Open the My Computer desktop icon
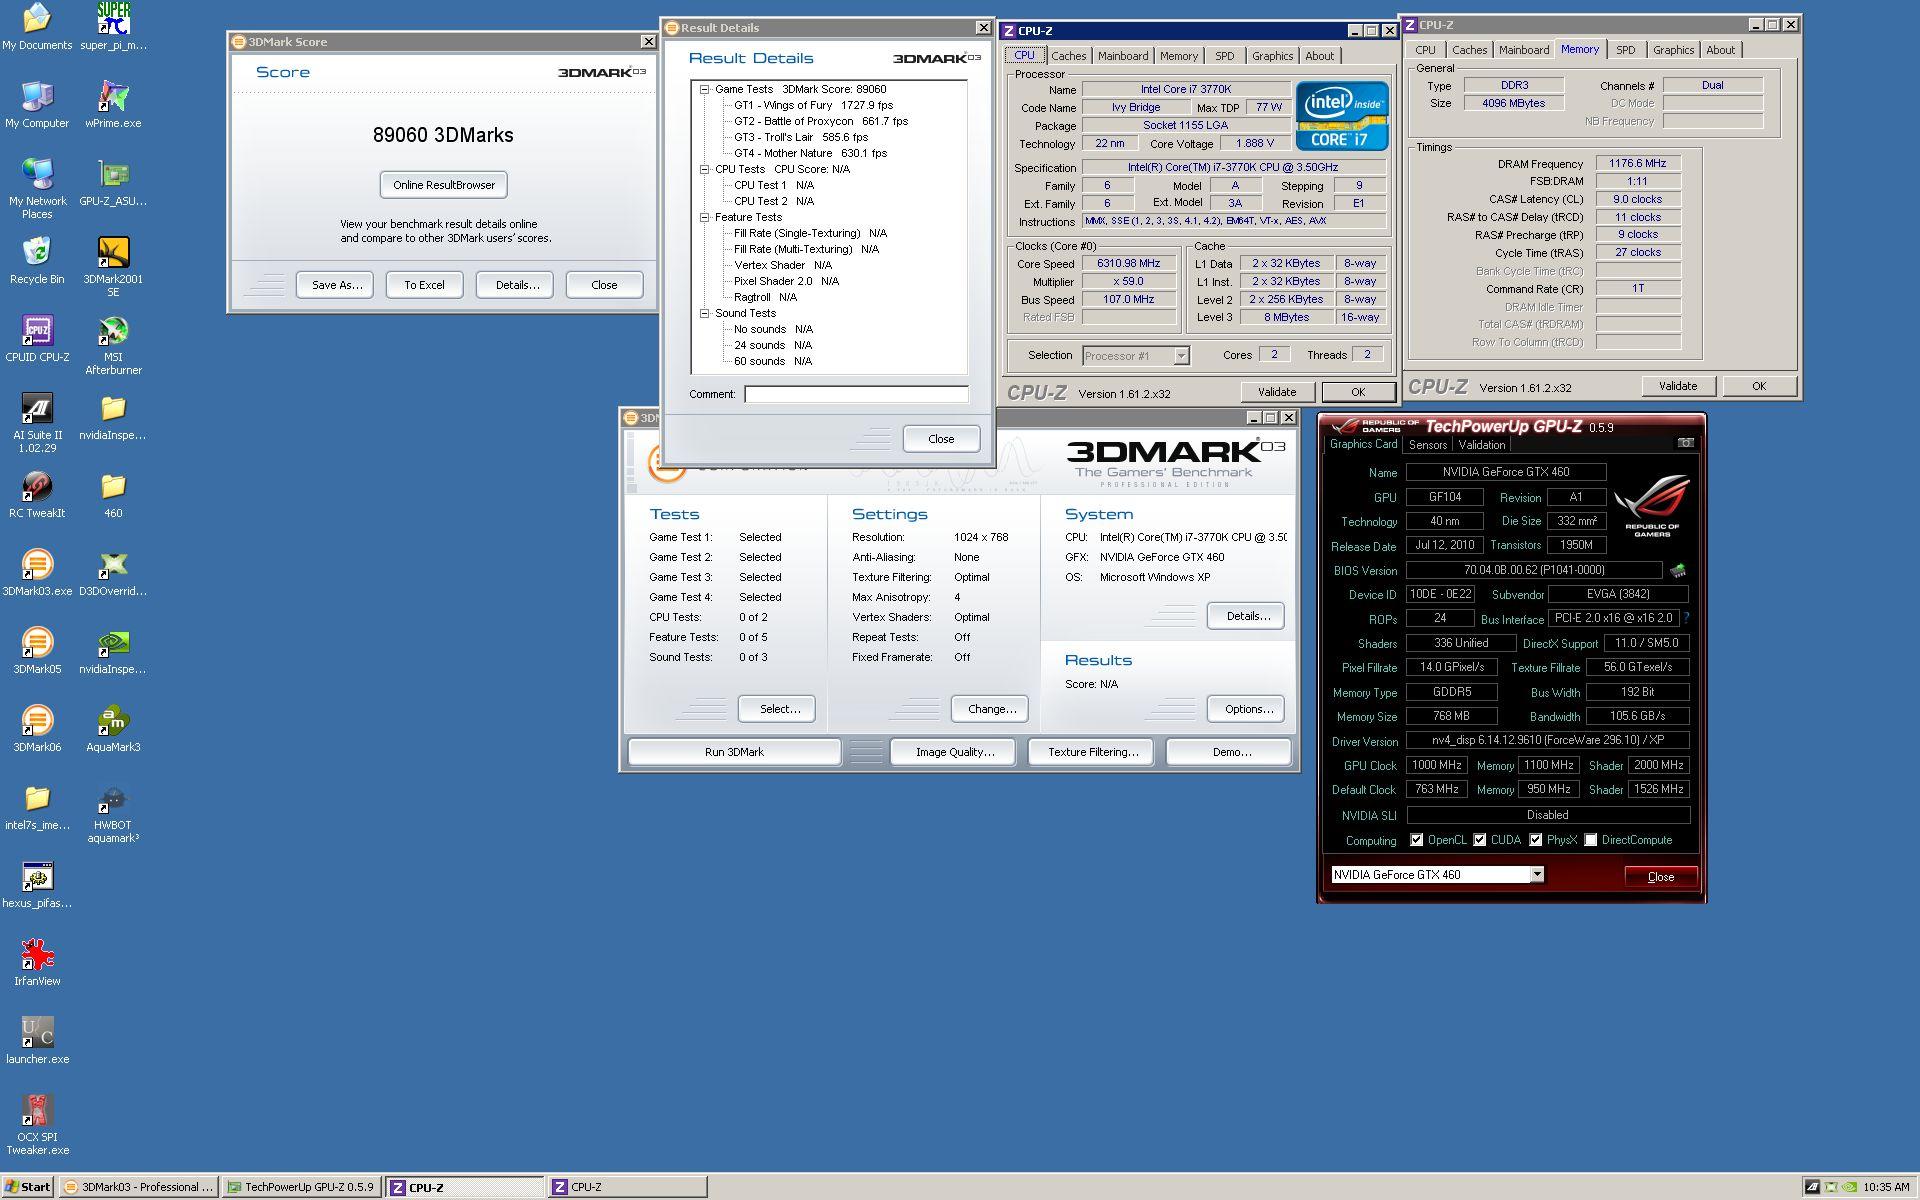 (x=37, y=104)
